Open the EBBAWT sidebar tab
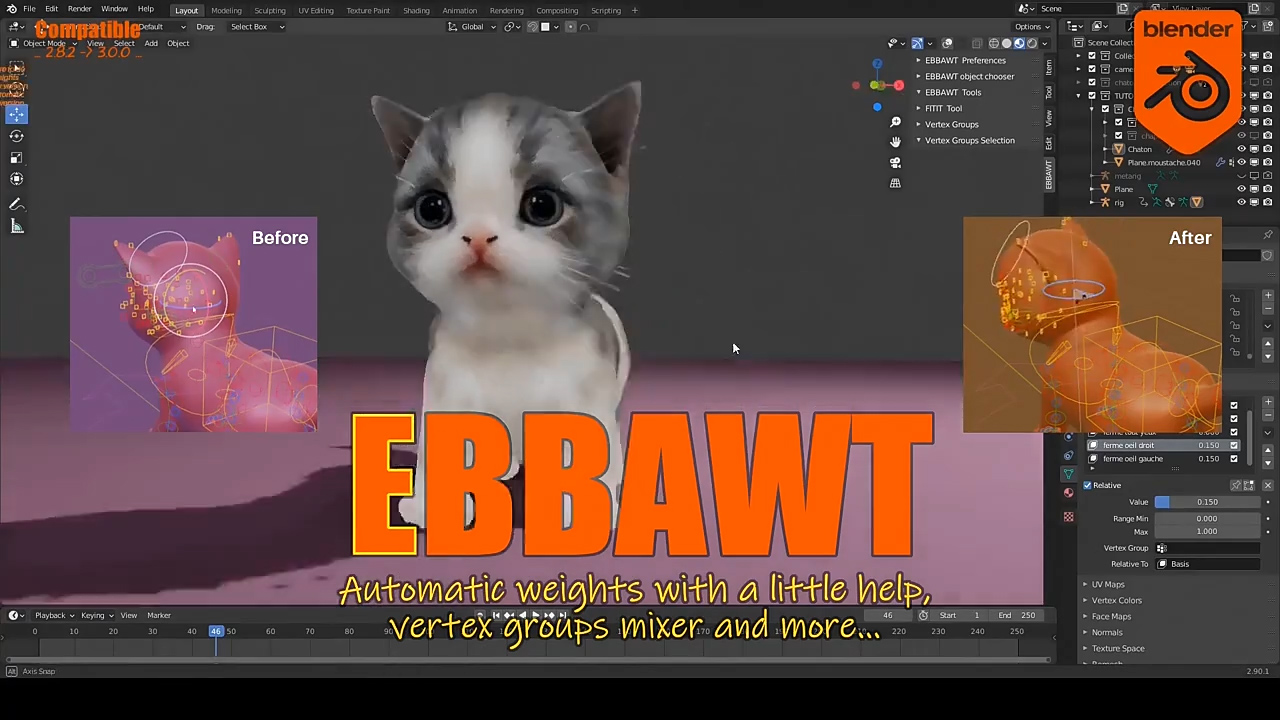The height and width of the screenshot is (720, 1280). pyautogui.click(x=1049, y=174)
